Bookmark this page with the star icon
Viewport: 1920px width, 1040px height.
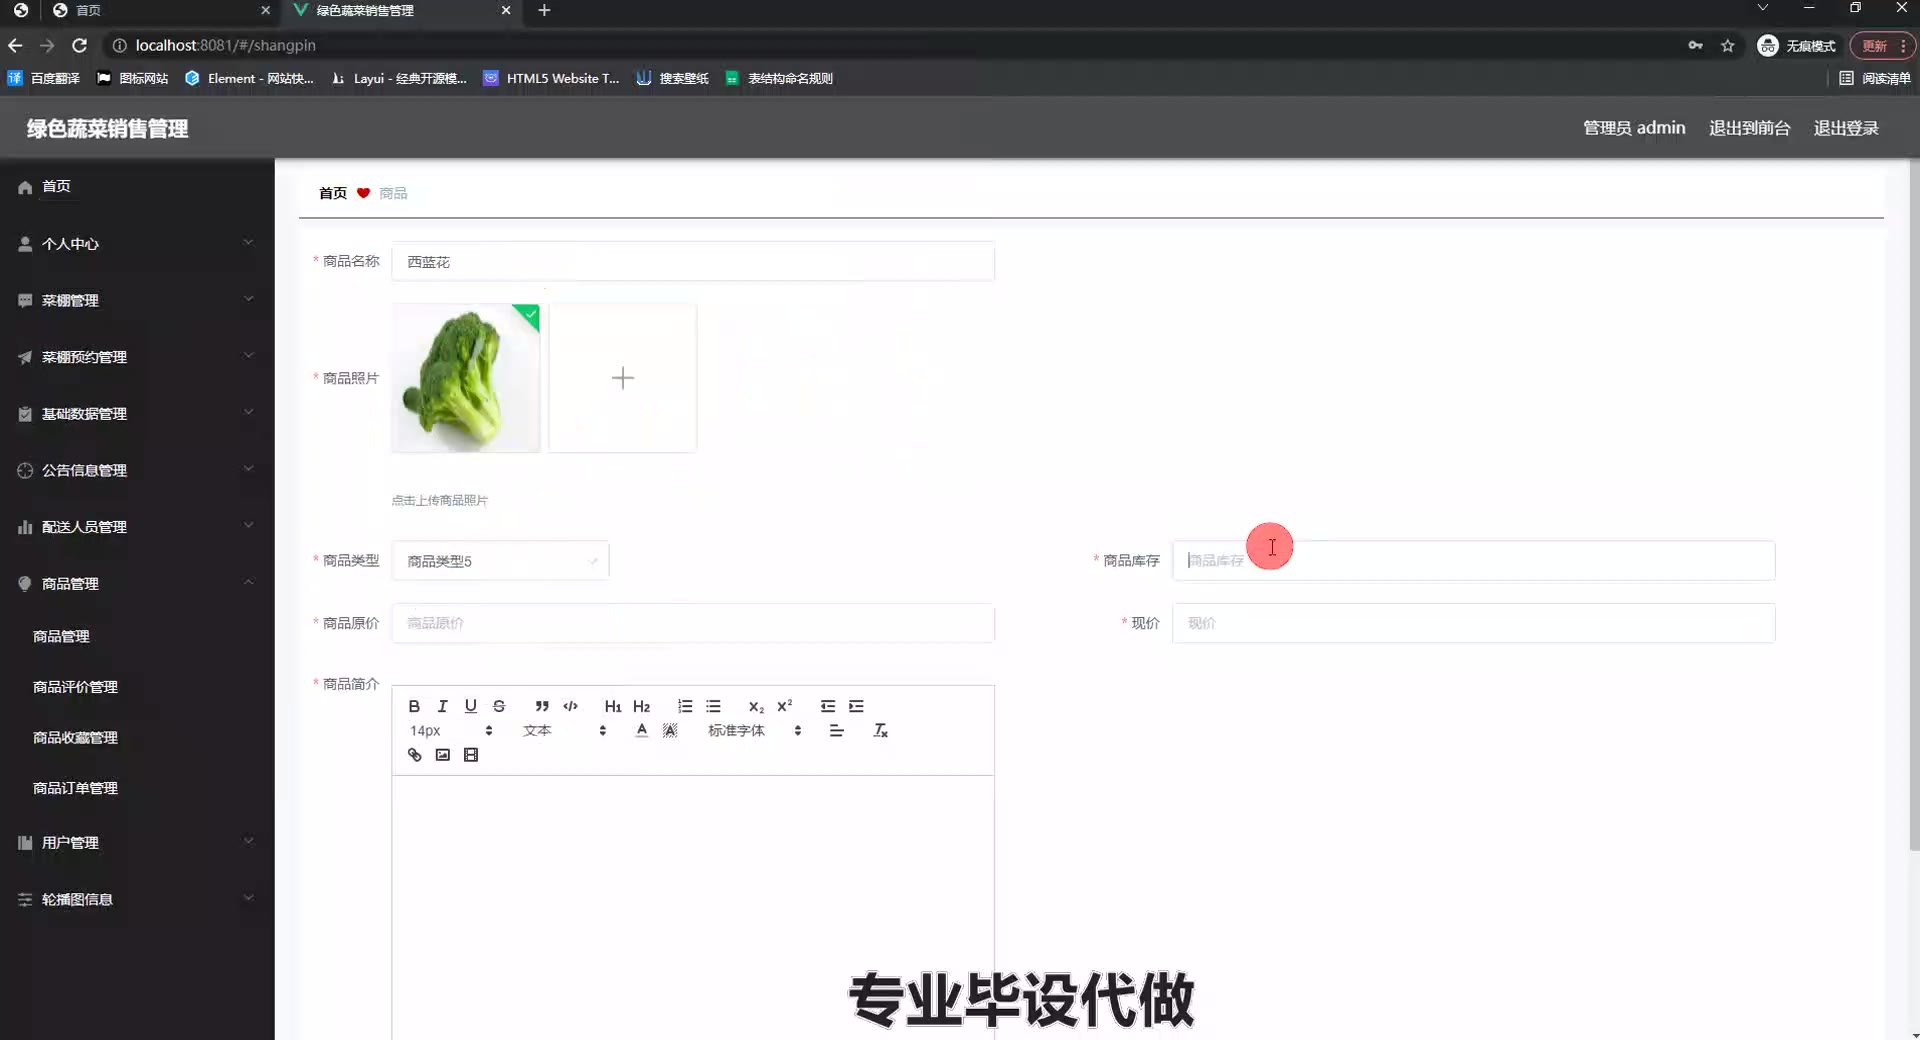point(1727,45)
